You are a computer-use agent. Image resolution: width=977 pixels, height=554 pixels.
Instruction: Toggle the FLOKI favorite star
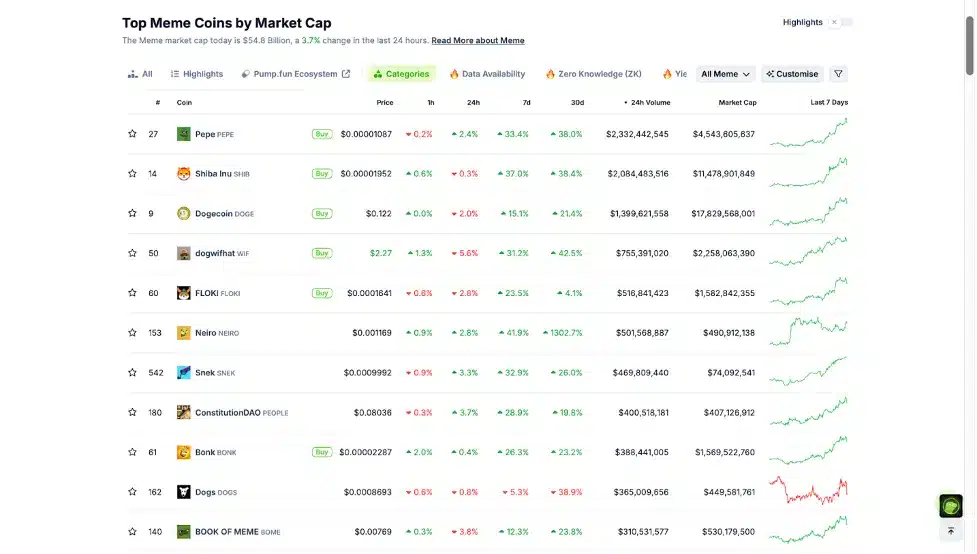(x=132, y=293)
